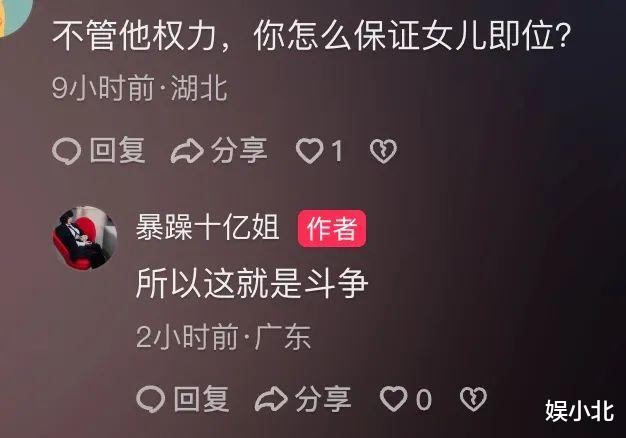Viewport: 626px width, 438px height.
Task: Dislike the top comment with broken heart
Action: (x=383, y=151)
